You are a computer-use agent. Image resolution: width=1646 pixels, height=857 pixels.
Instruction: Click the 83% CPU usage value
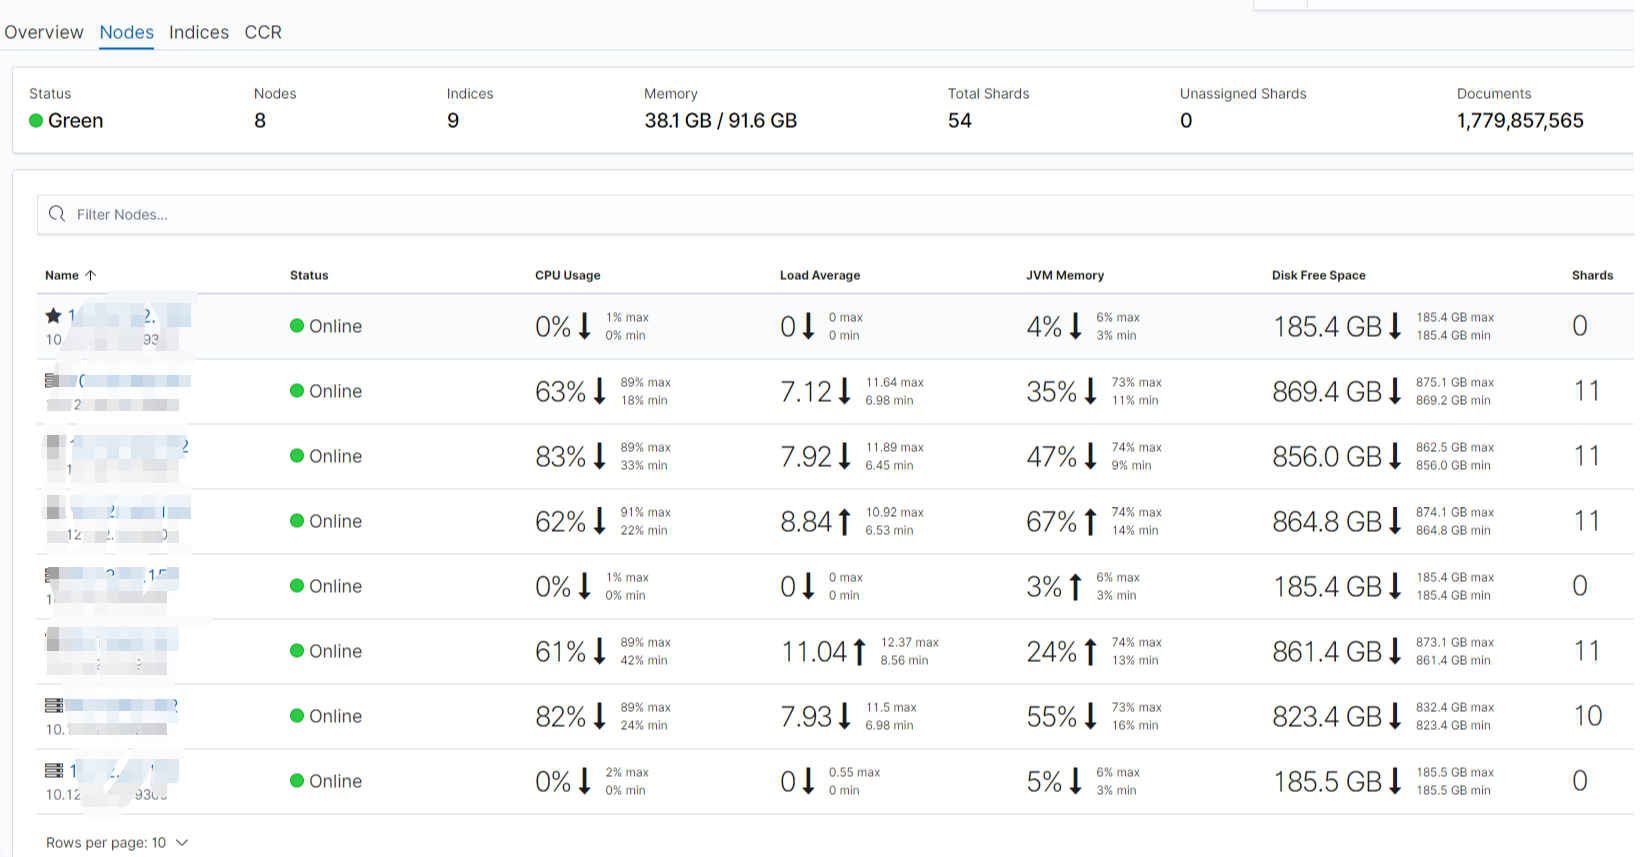561,456
